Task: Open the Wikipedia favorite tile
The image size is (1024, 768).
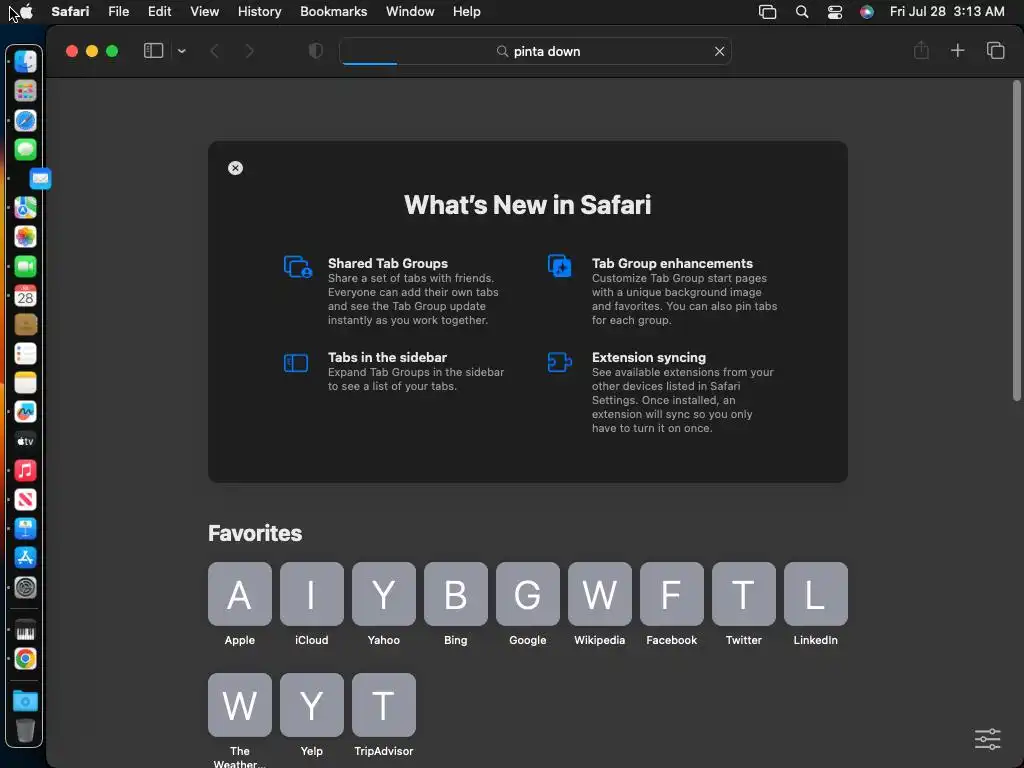Action: (600, 594)
